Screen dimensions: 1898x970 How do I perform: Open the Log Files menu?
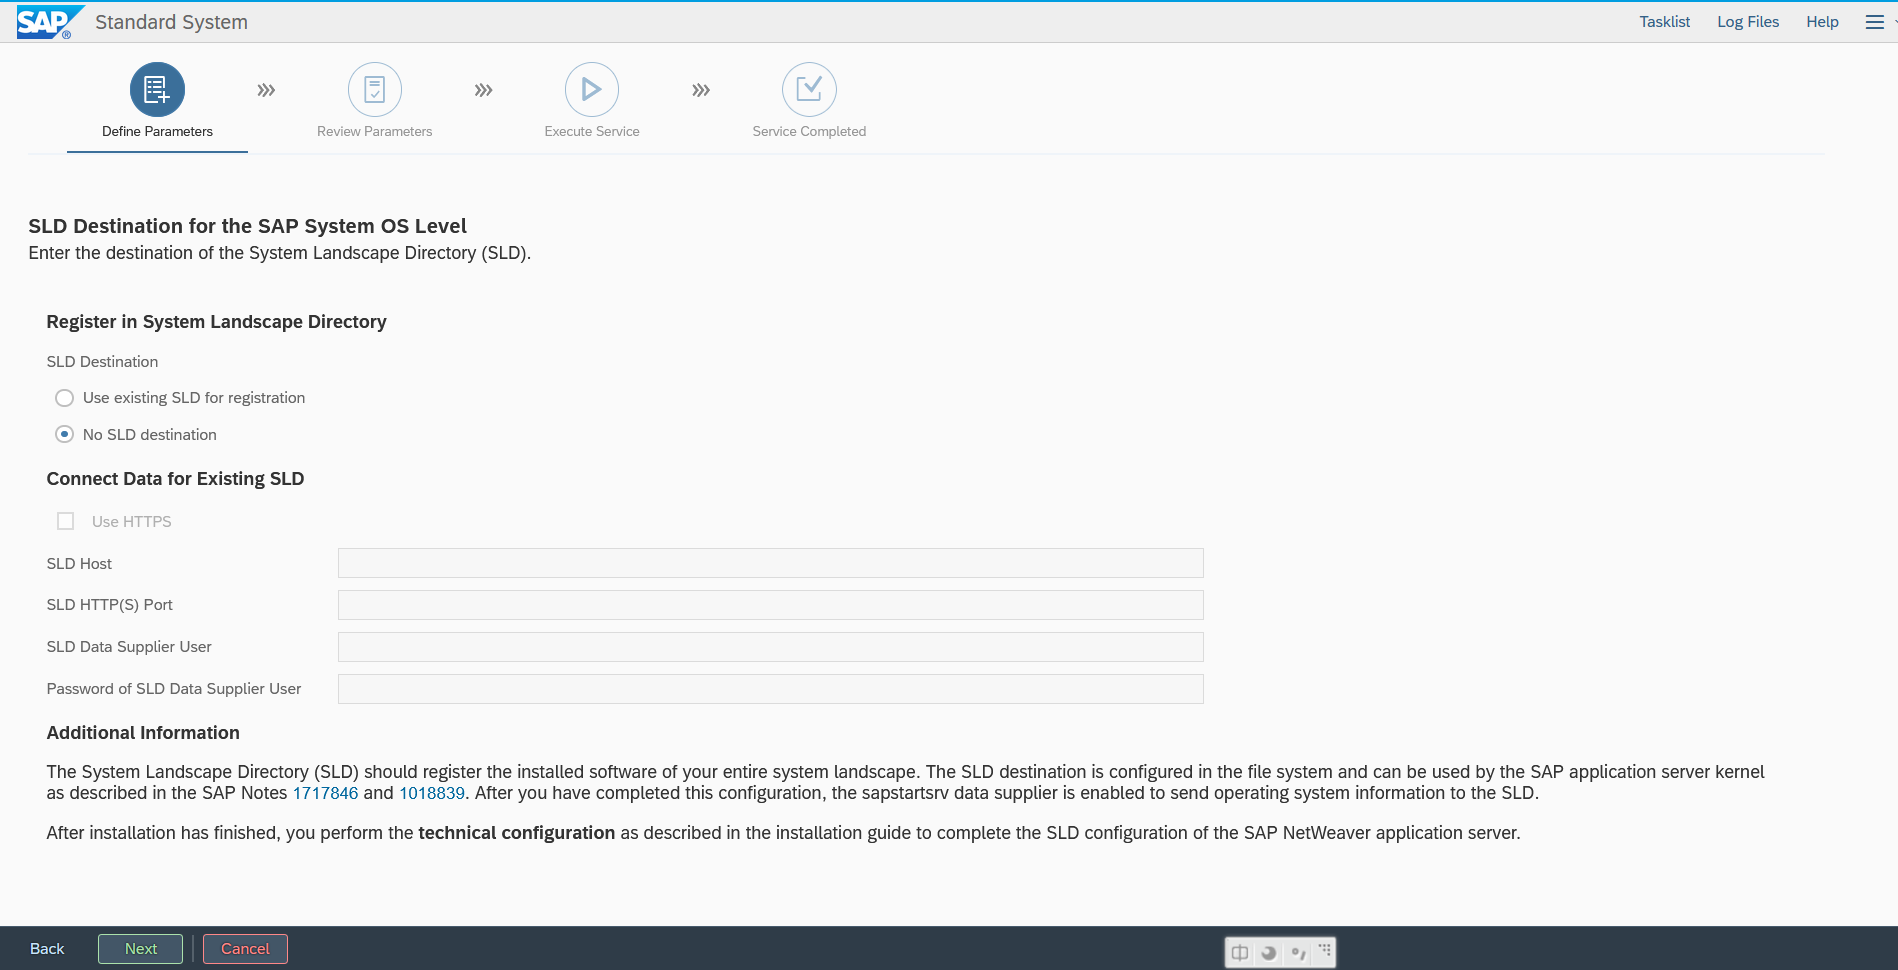1748,22
